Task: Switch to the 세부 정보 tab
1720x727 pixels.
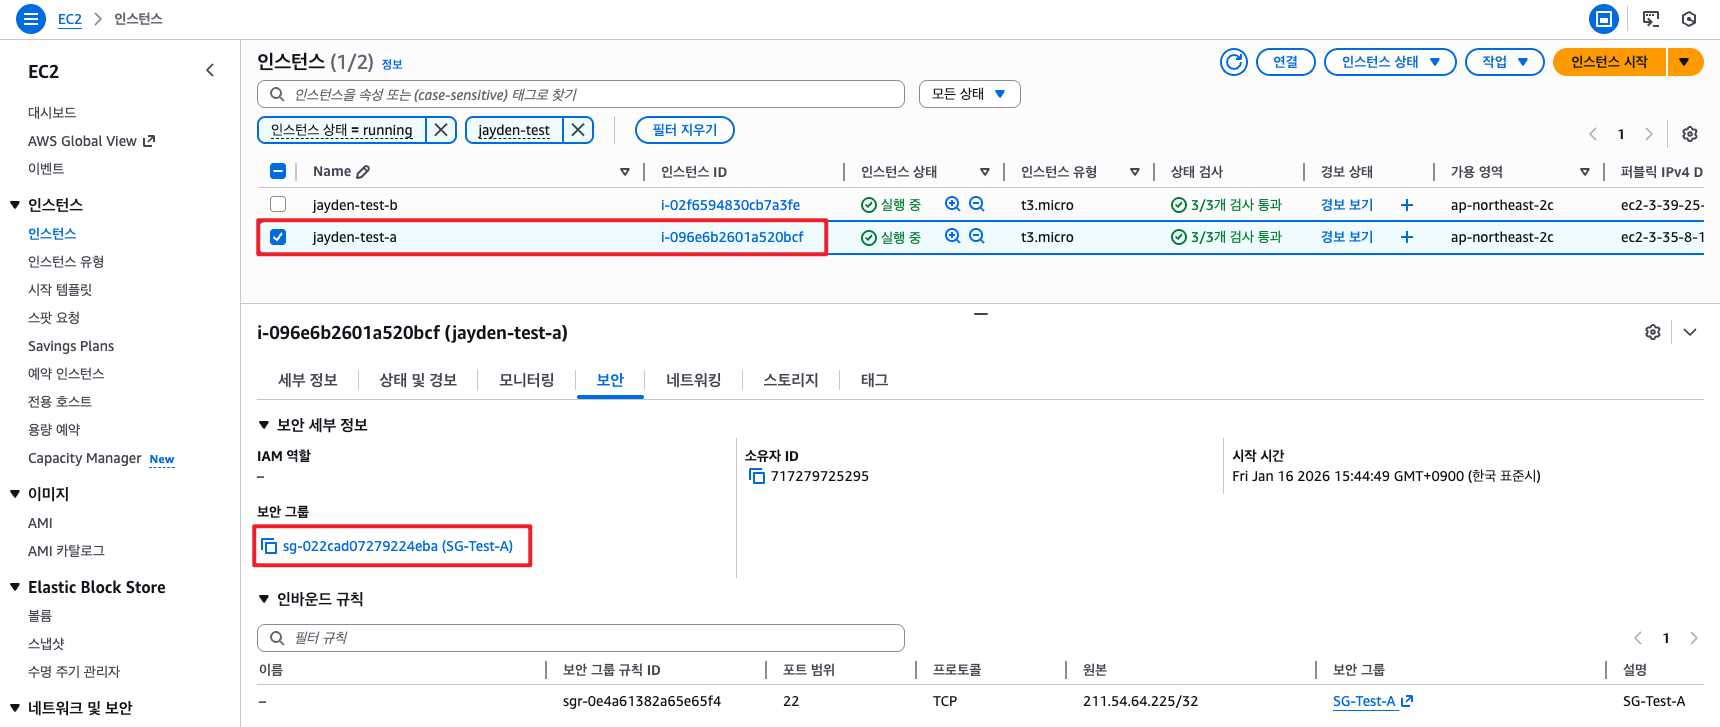Action: pyautogui.click(x=308, y=380)
